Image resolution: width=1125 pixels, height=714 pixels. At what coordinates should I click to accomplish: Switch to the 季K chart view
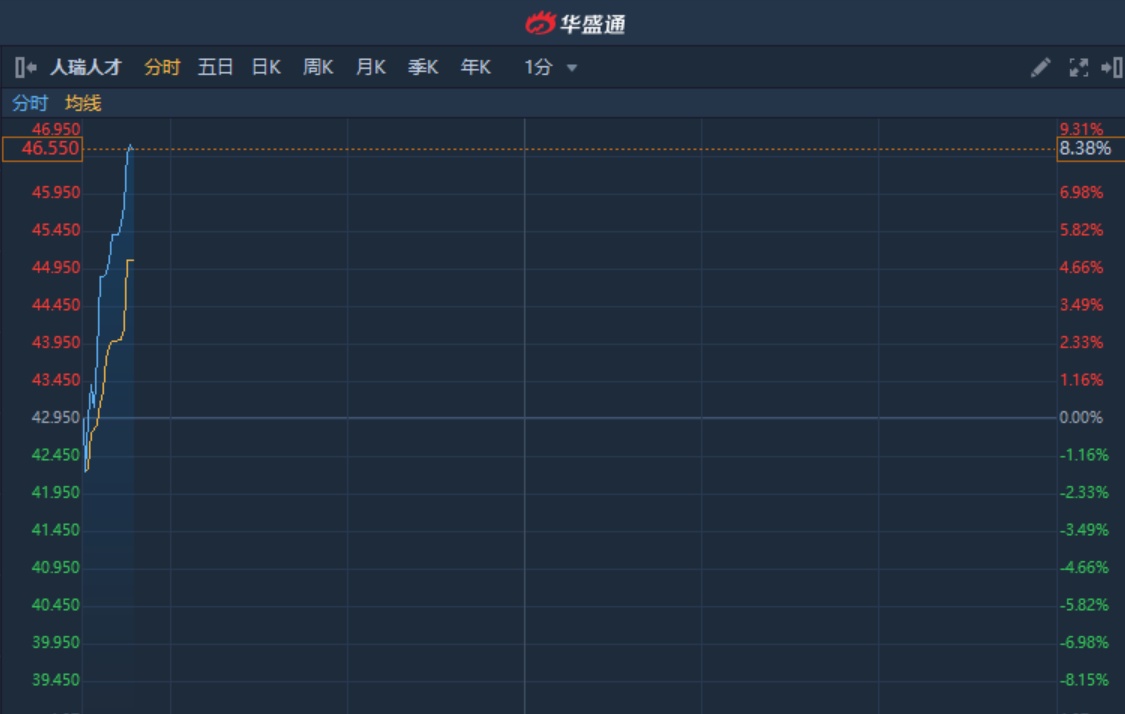point(423,67)
